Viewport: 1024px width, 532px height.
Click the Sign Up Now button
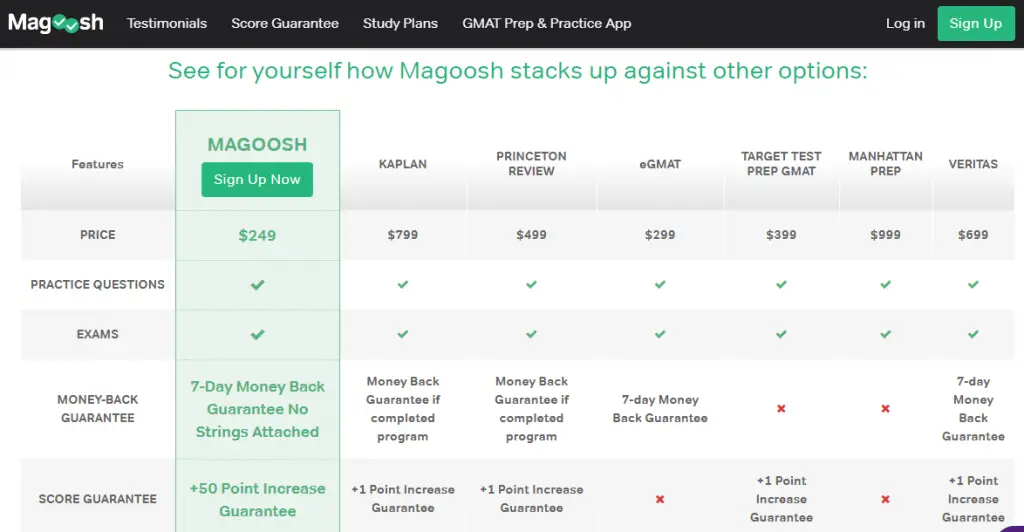point(257,180)
